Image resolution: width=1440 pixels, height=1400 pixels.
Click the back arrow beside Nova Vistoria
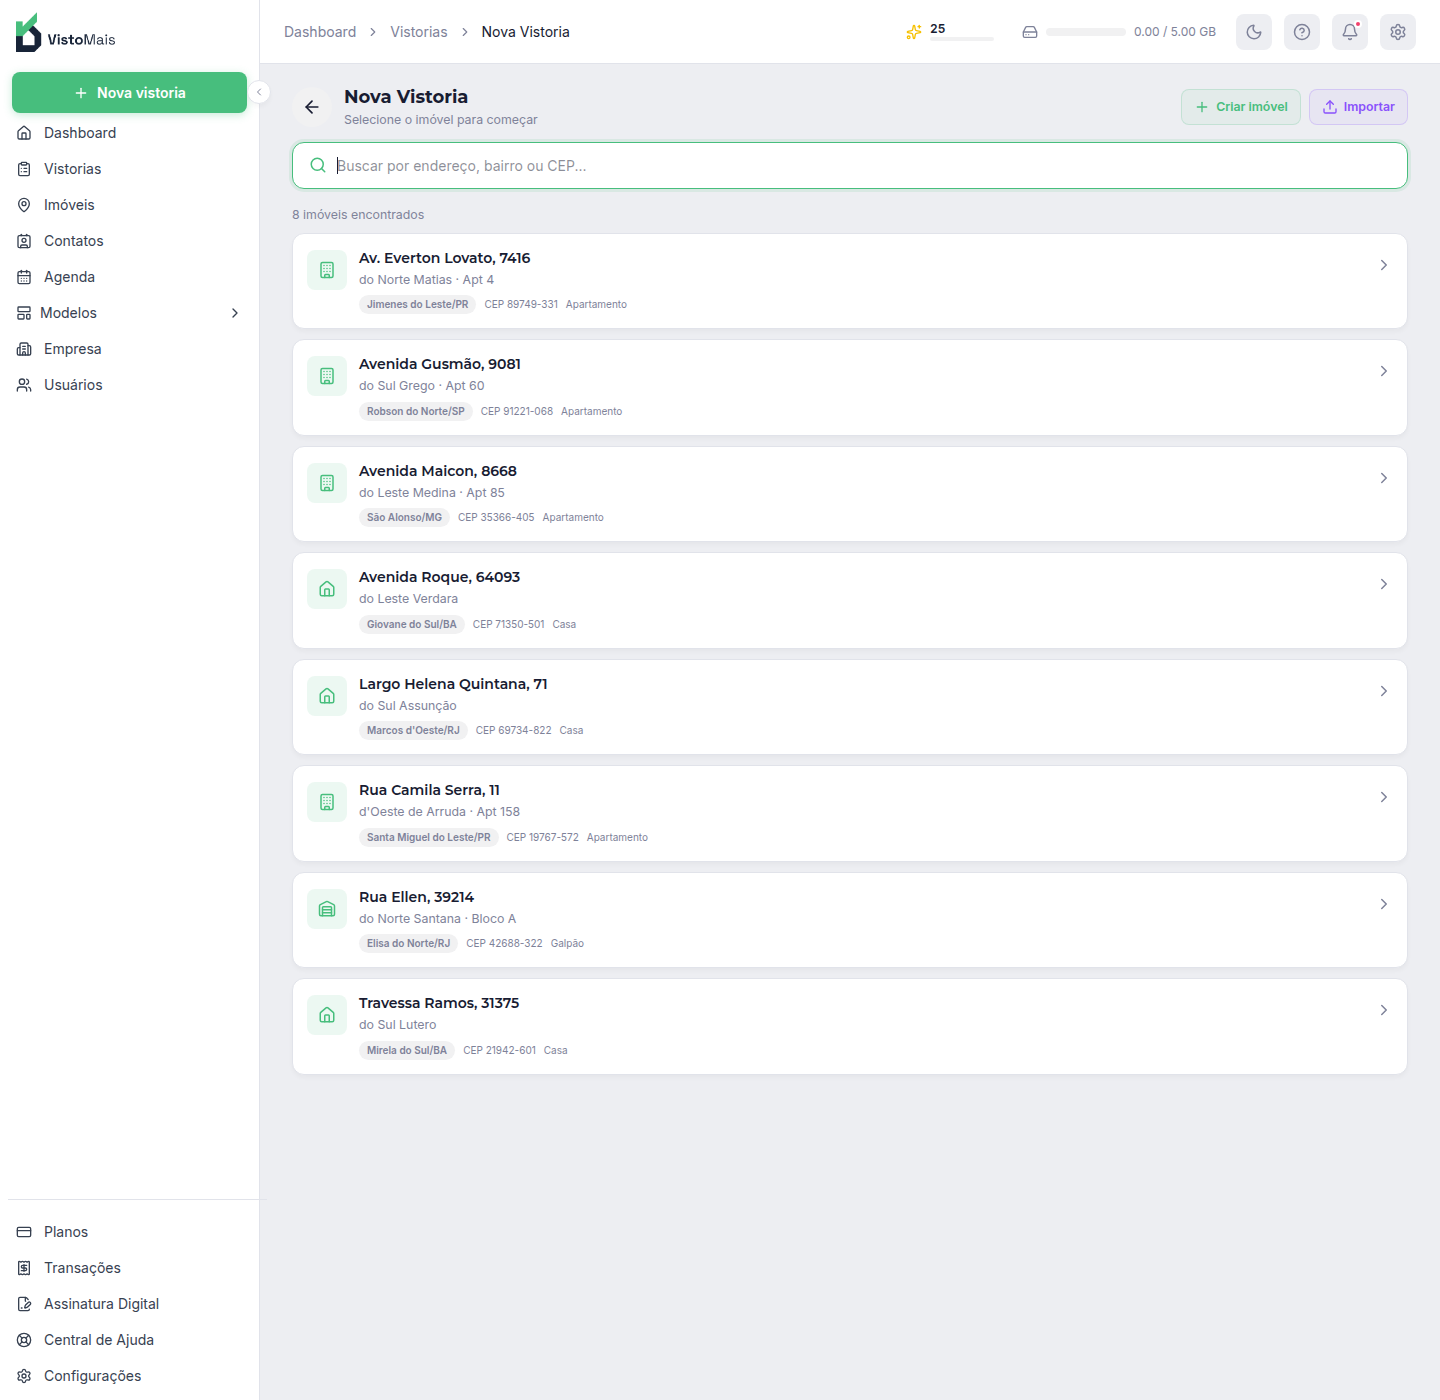[312, 107]
